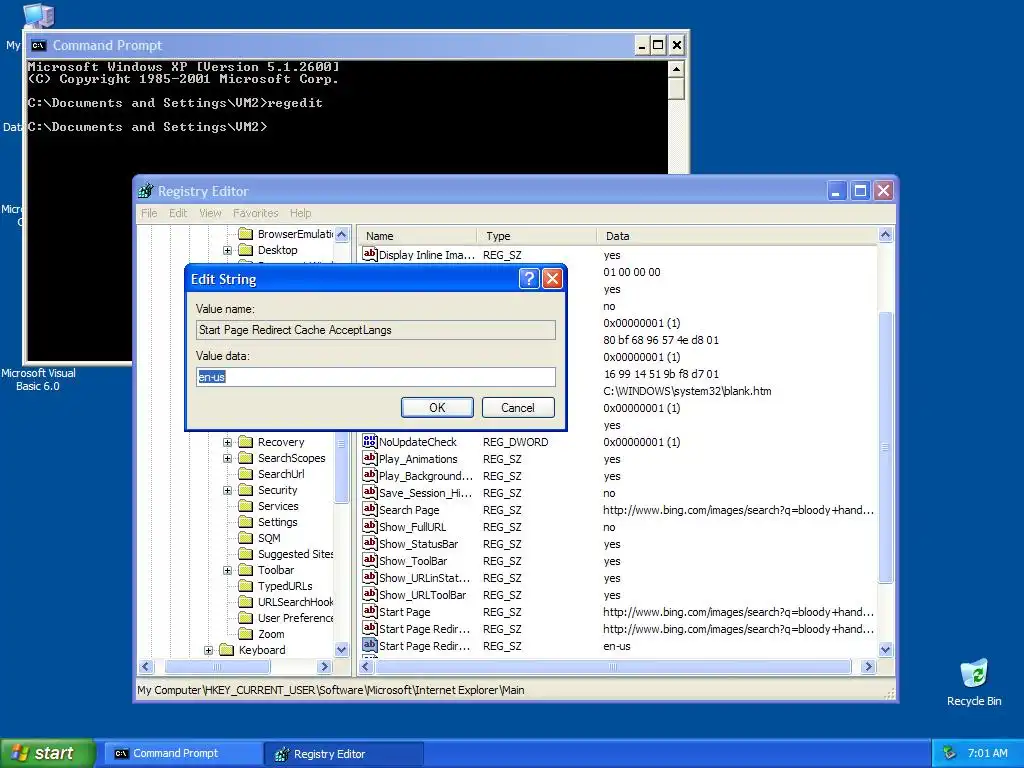Open the Edit menu in Registry Editor

click(178, 213)
